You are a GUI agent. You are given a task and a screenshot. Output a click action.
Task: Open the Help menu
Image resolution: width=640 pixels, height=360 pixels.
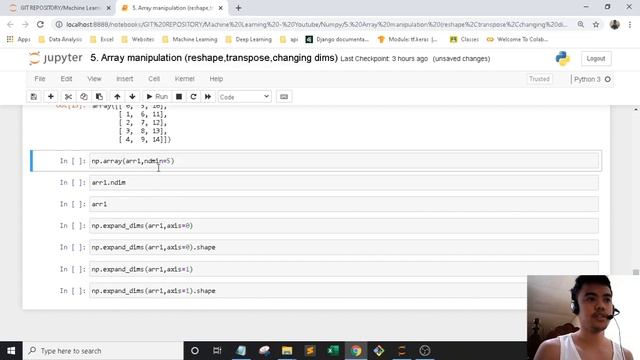pos(216,79)
